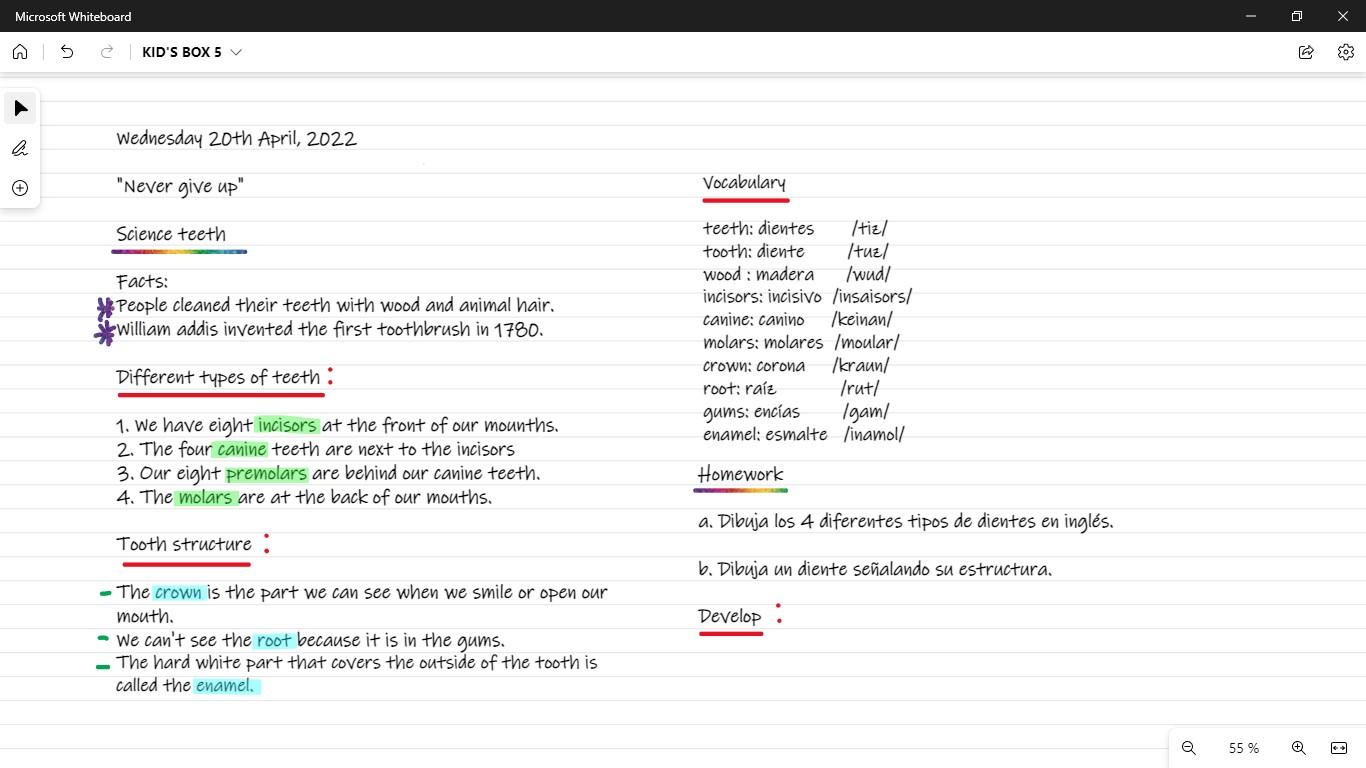Click the vocabulary line teeth: dientes
The image size is (1366, 768).
coord(795,228)
